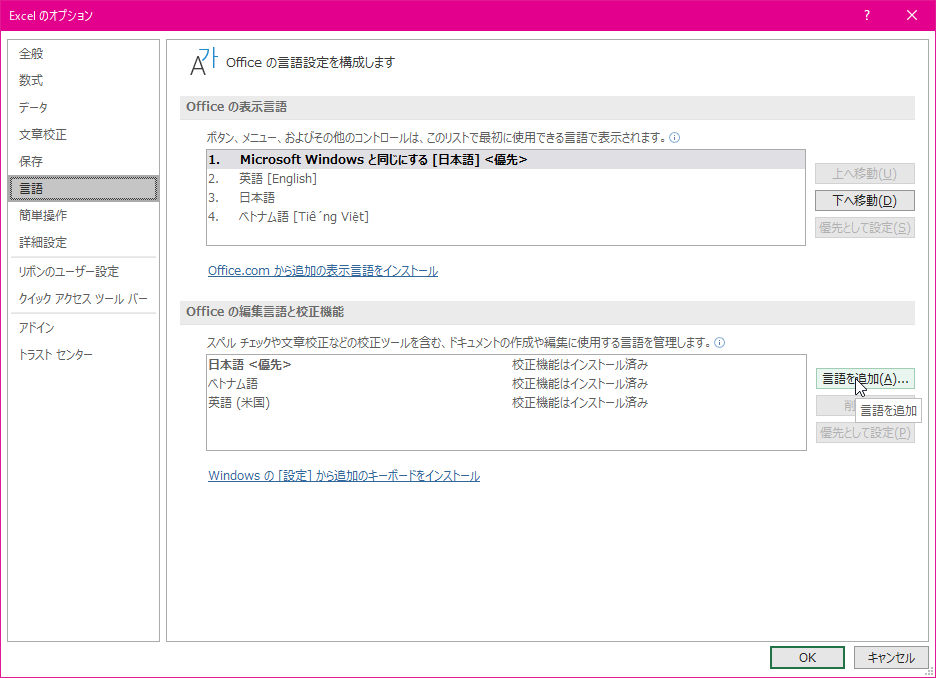This screenshot has width=936, height=678.
Task: Click the info icon beside editing language description
Action: [x=720, y=343]
